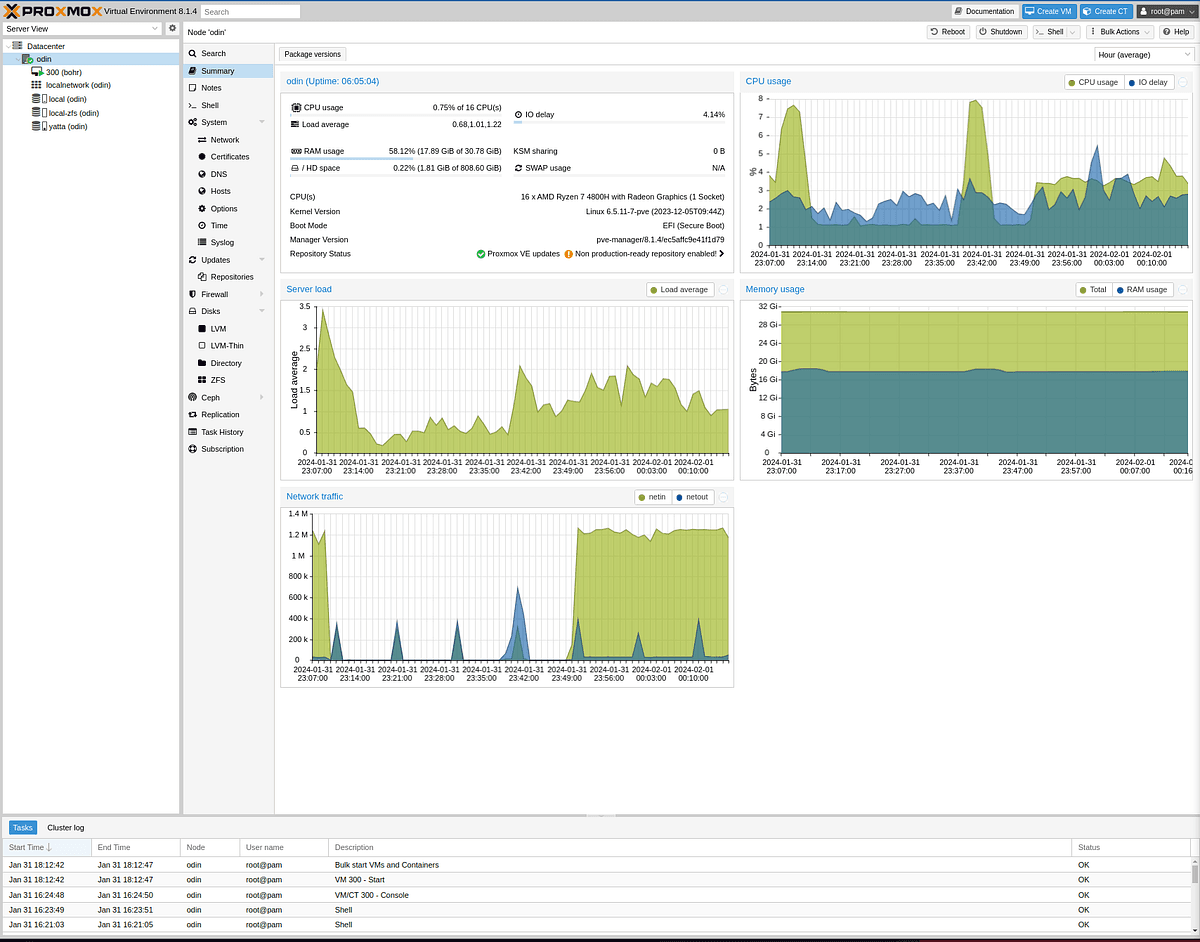This screenshot has height=942, width=1200.
Task: Click the gear icon beside Server View
Action: point(172,29)
